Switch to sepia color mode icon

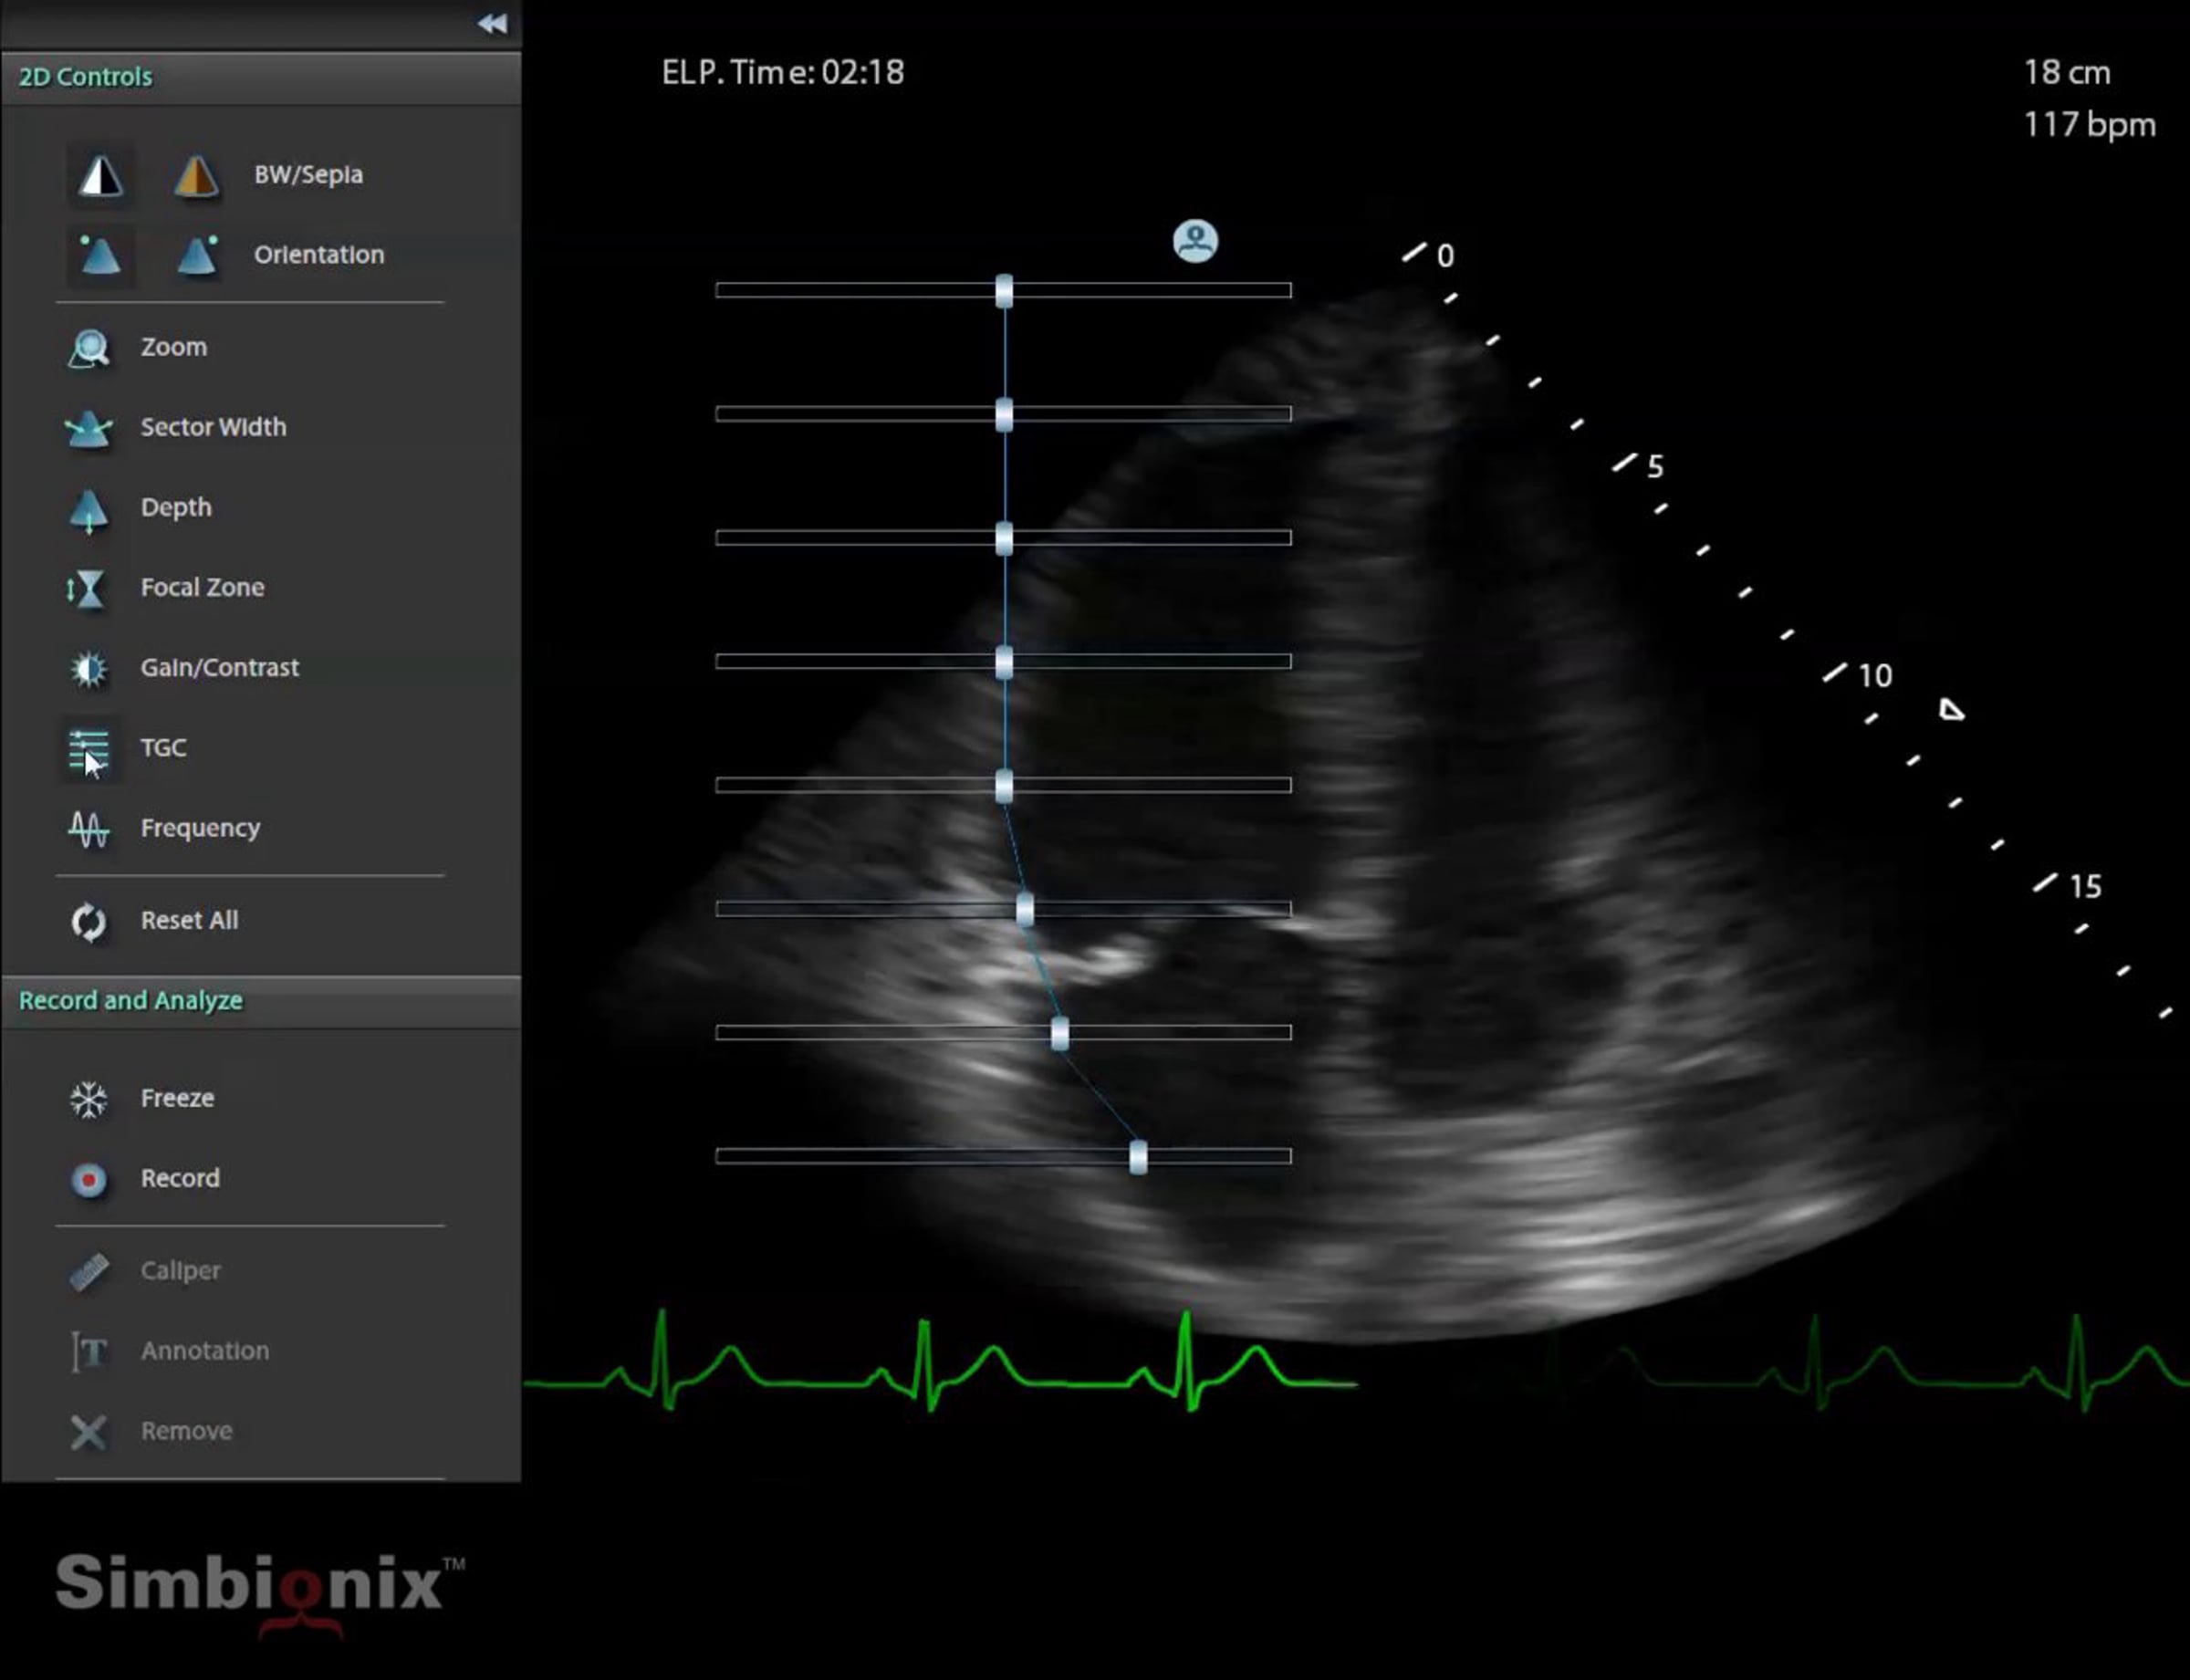coord(196,176)
